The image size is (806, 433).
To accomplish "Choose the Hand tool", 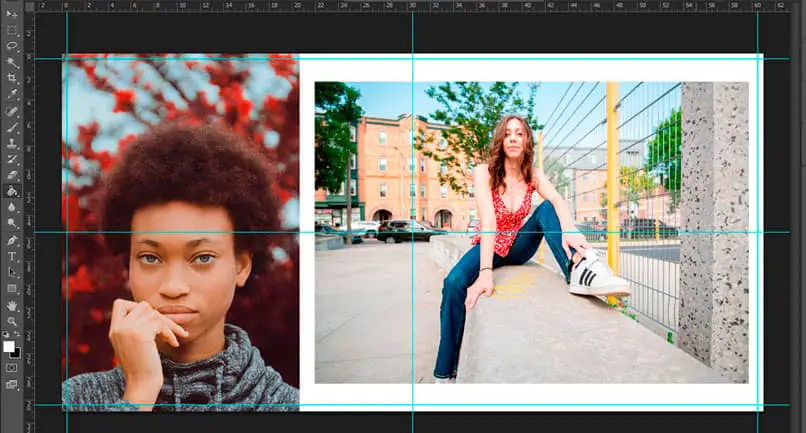I will [12, 305].
